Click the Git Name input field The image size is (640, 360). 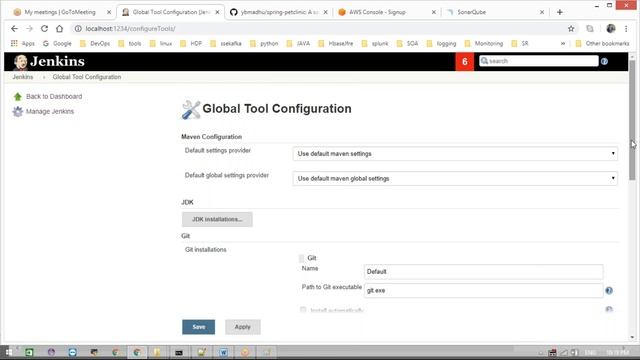pos(483,272)
